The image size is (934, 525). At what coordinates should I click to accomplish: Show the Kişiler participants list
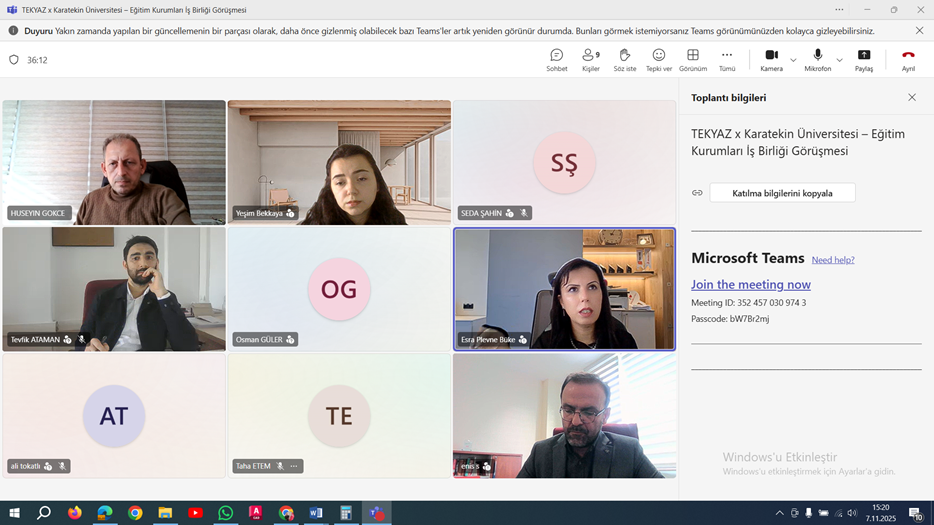[x=591, y=59]
